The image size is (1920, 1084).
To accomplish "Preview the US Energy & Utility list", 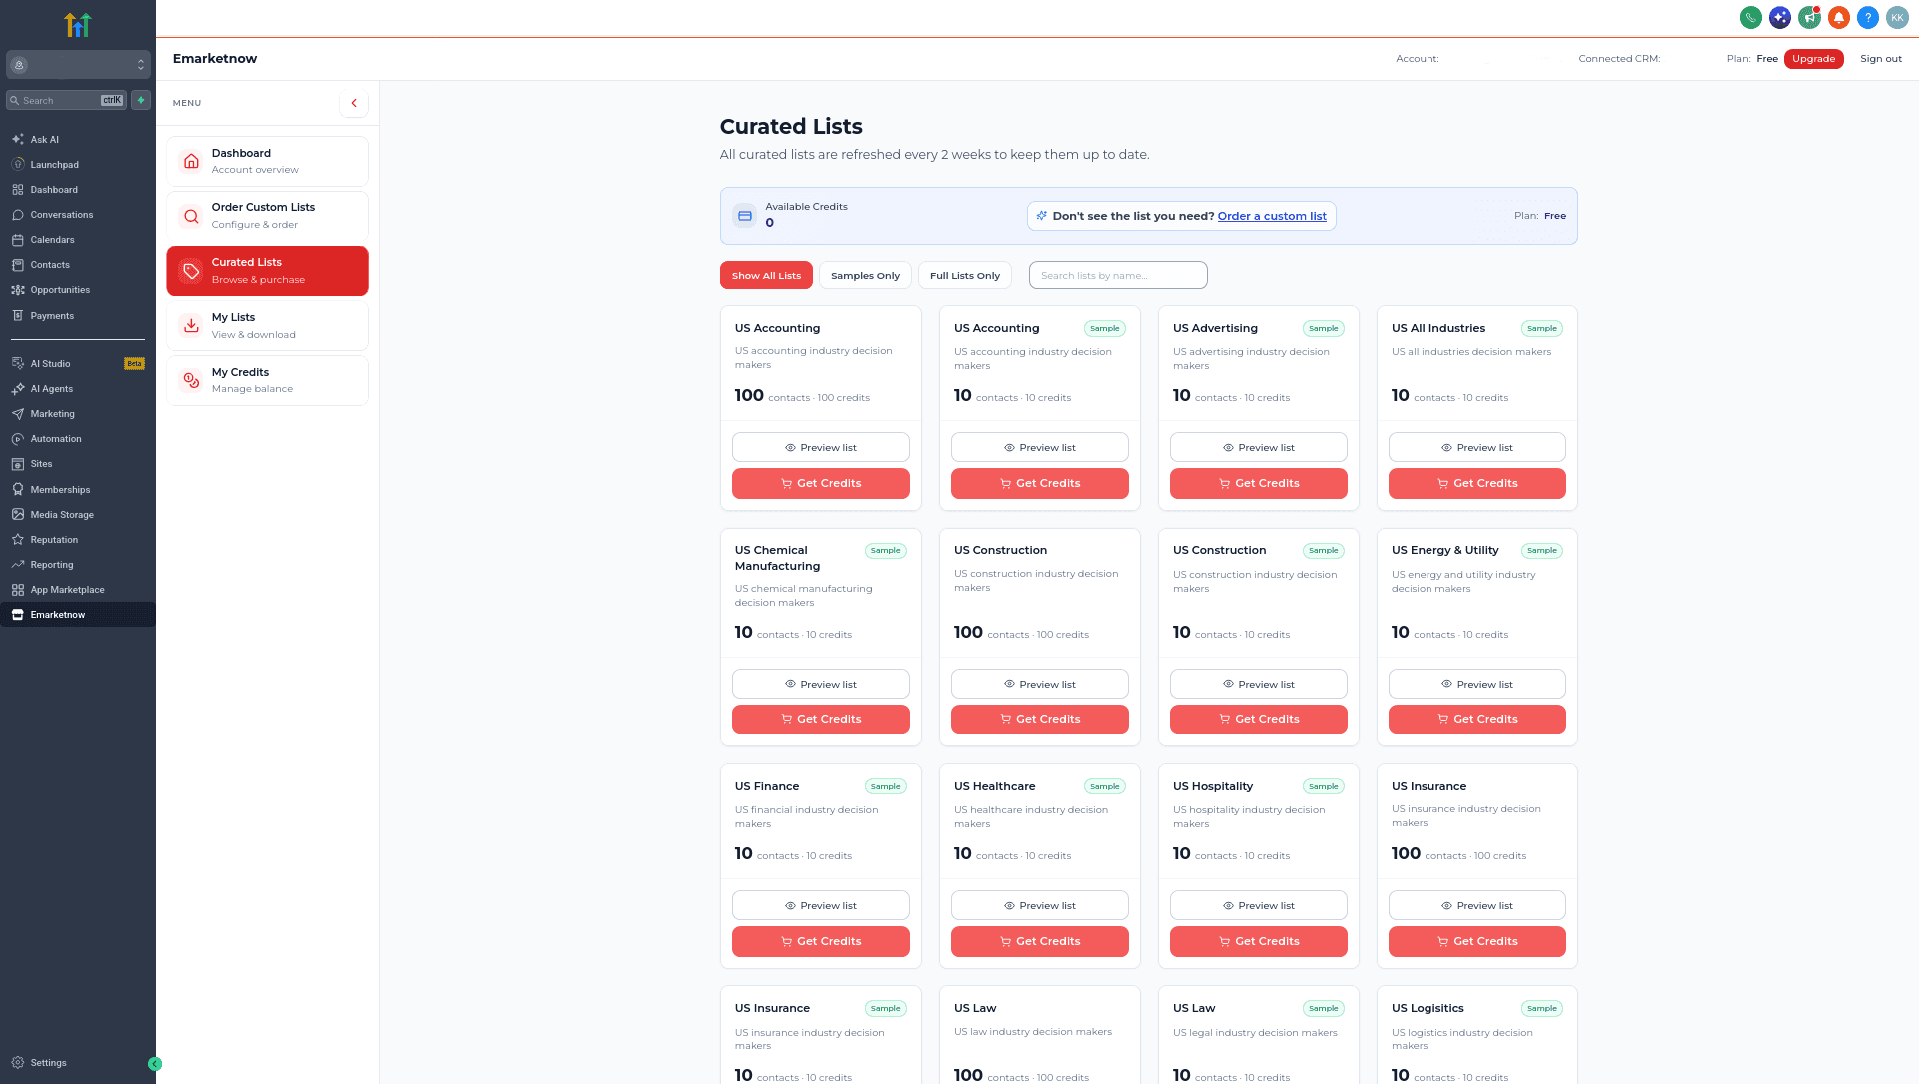I will (x=1477, y=684).
